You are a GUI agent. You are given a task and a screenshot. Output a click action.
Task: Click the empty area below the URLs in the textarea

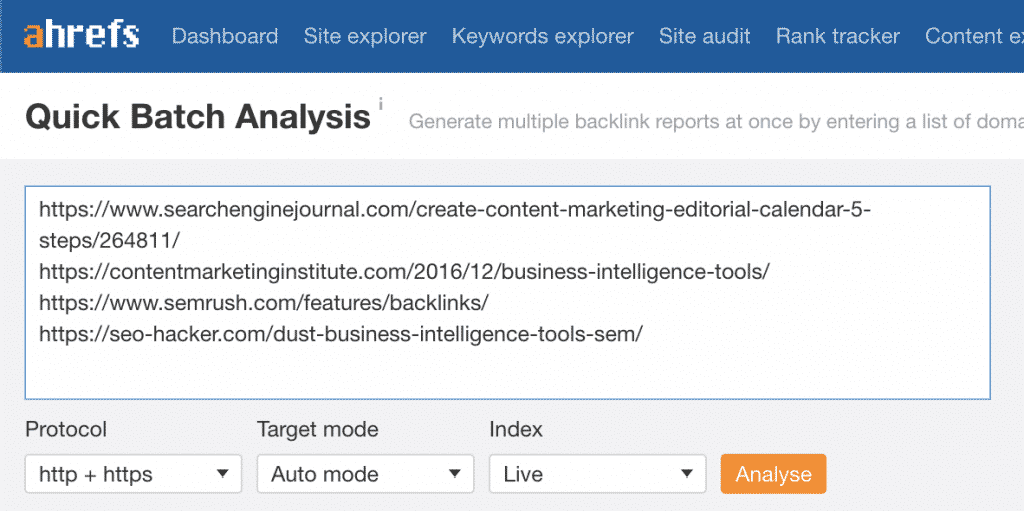point(500,372)
